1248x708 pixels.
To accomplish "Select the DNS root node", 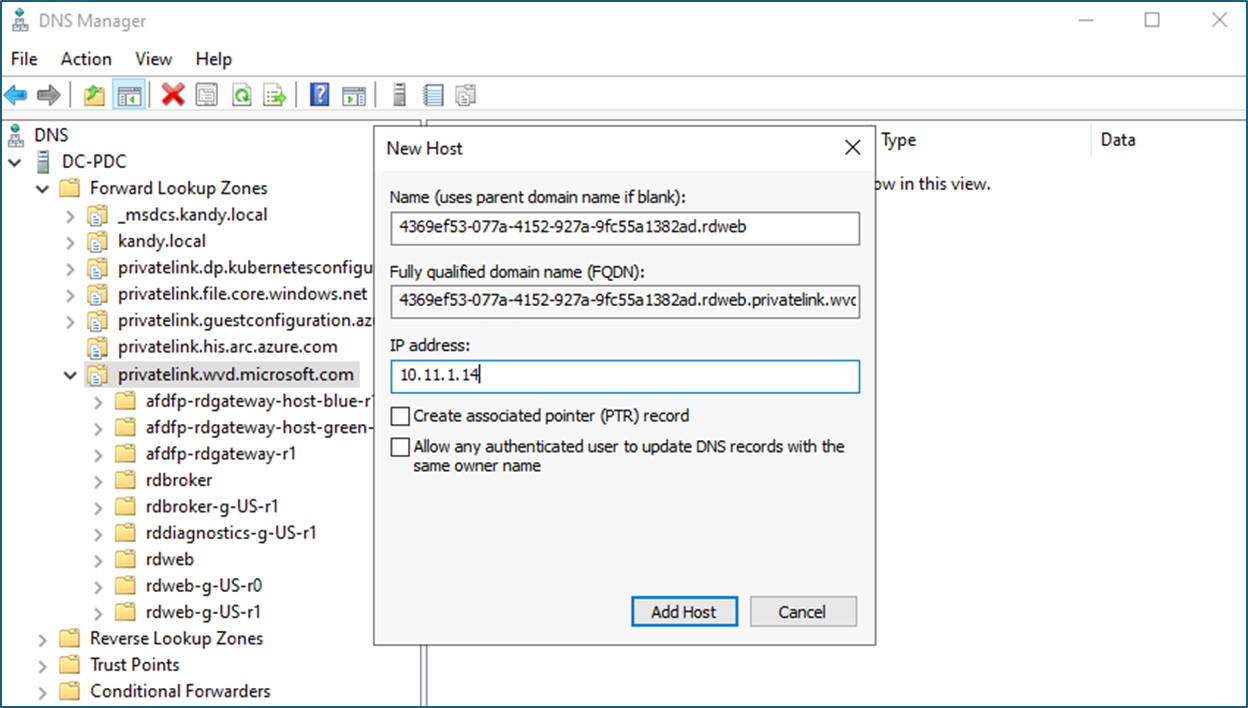I will [51, 135].
